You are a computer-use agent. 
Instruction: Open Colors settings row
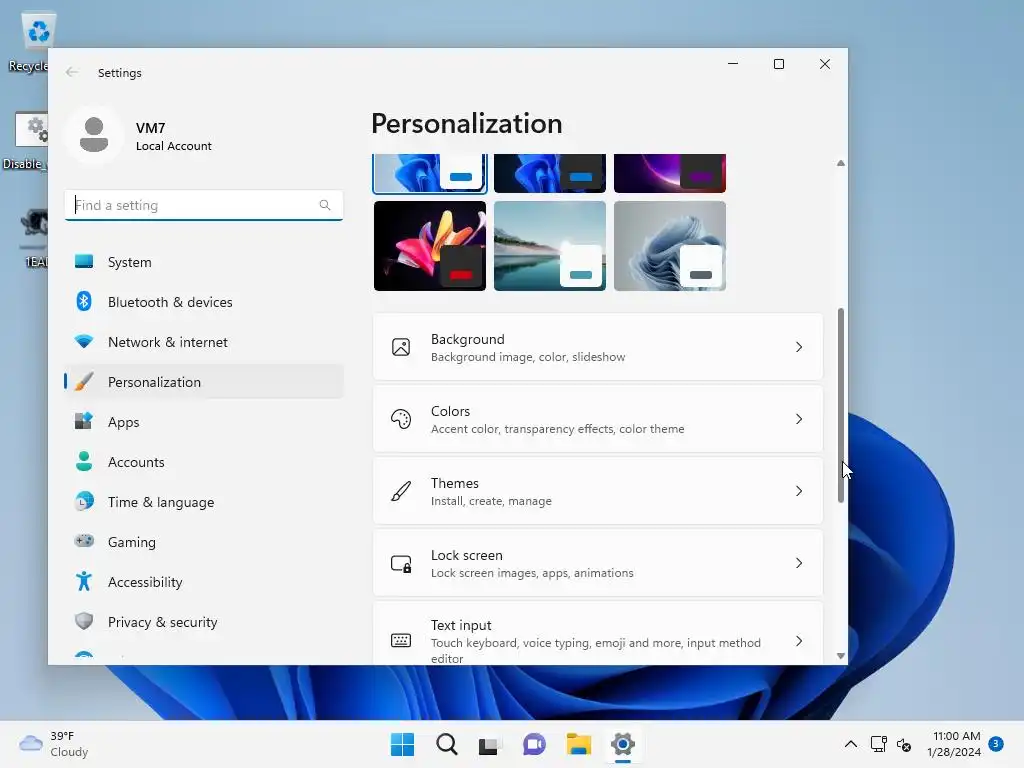598,419
